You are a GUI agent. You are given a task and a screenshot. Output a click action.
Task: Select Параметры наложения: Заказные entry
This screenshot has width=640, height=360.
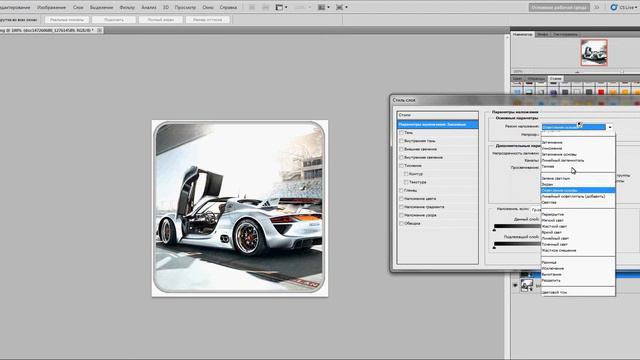438,124
